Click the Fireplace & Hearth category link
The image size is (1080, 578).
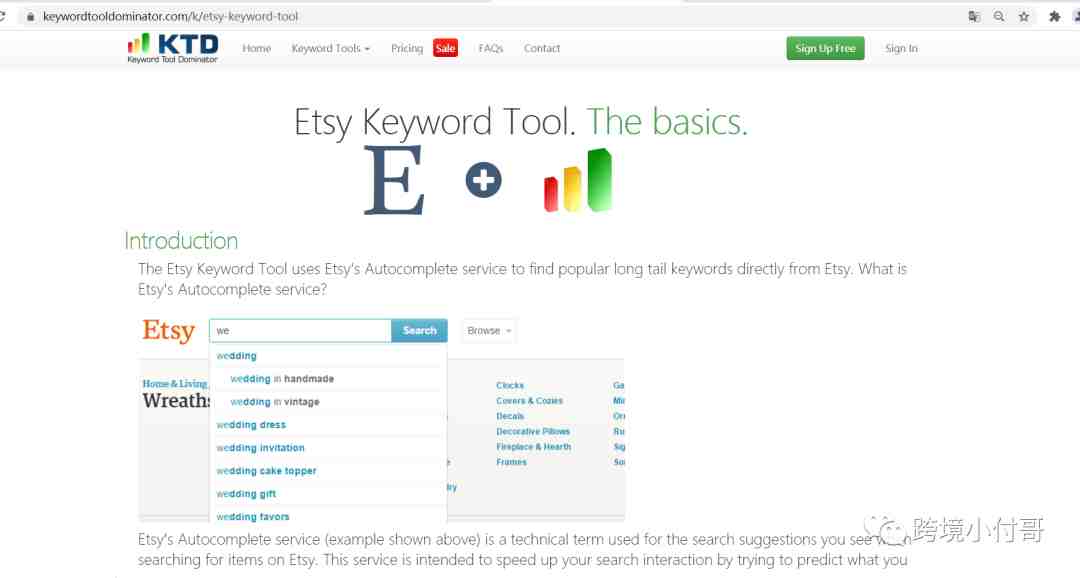click(x=533, y=446)
